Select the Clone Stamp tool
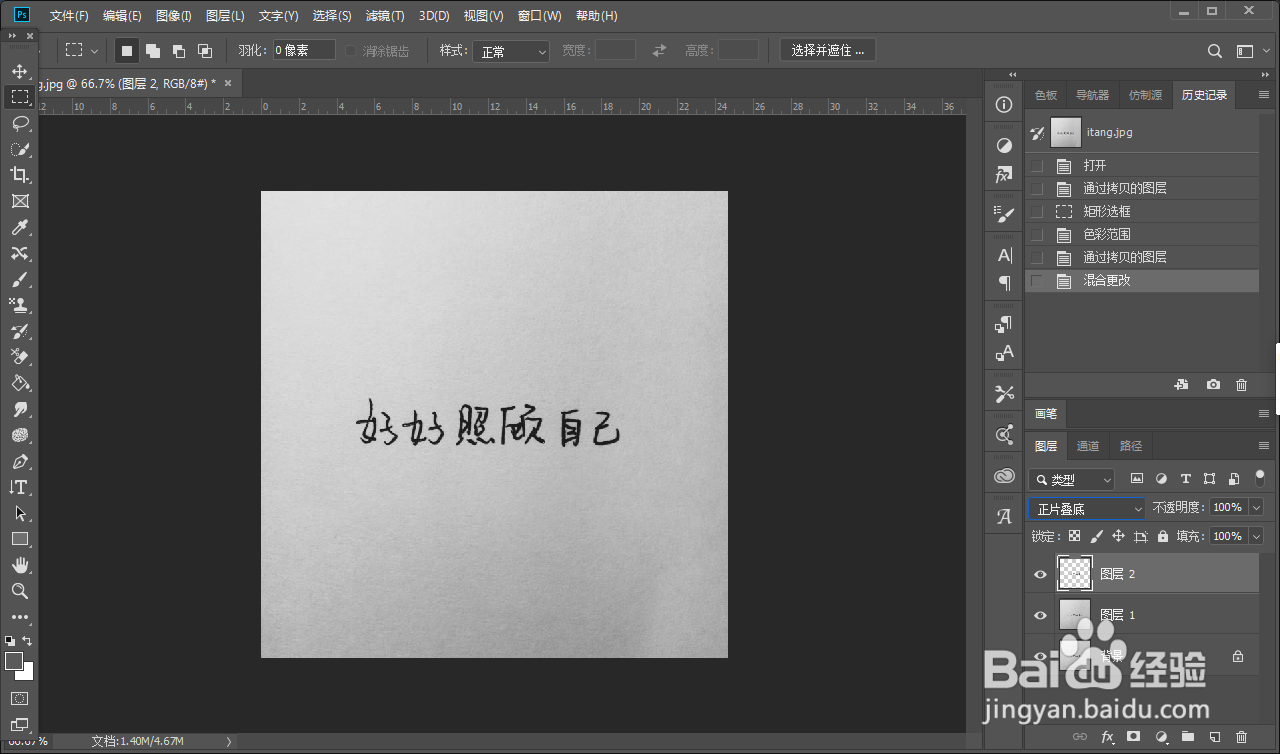1280x754 pixels. tap(19, 305)
